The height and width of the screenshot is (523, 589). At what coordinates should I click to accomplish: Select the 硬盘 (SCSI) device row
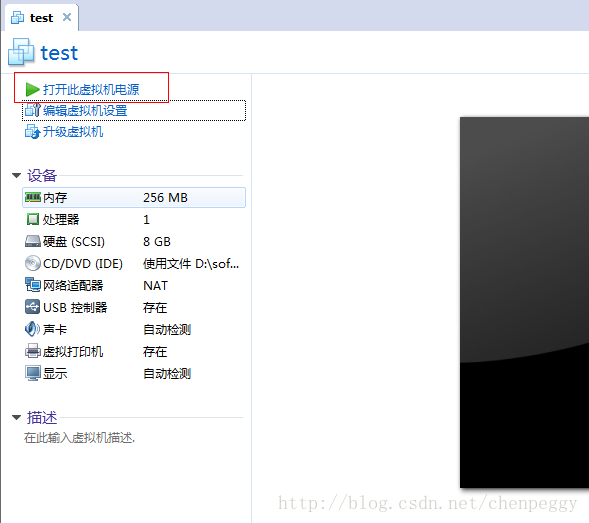[x=134, y=241]
